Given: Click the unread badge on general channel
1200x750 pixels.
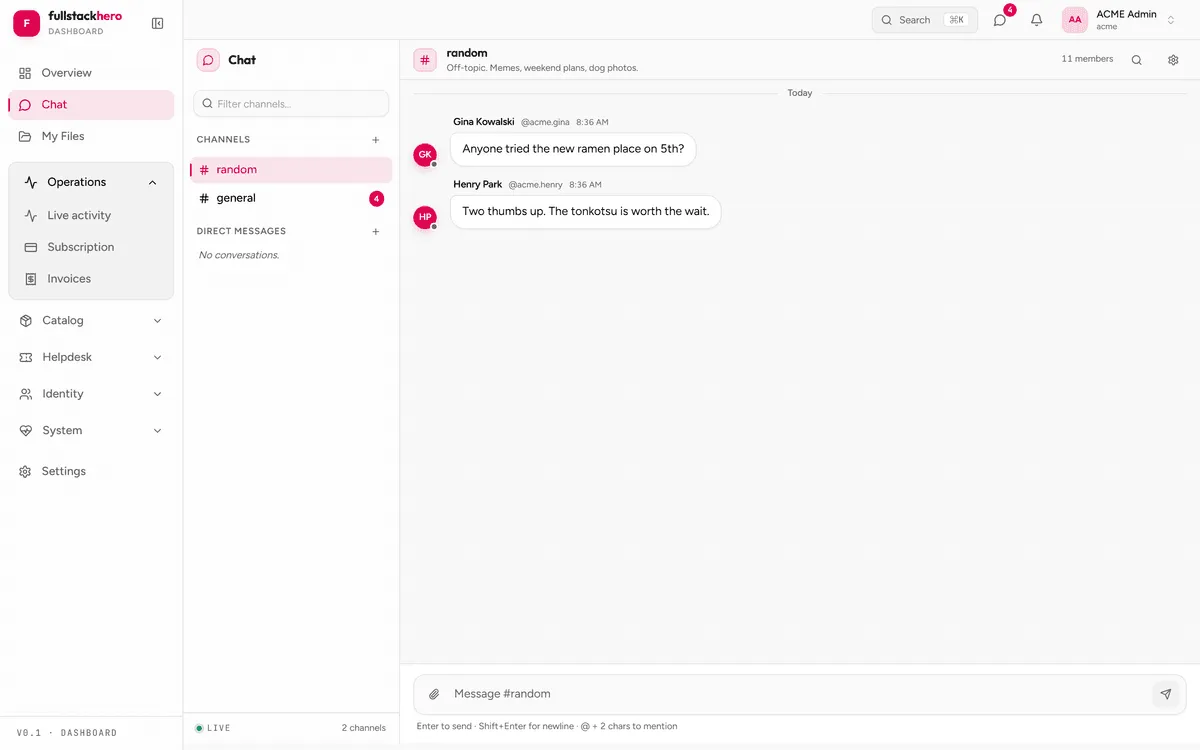Looking at the screenshot, I should pos(376,199).
